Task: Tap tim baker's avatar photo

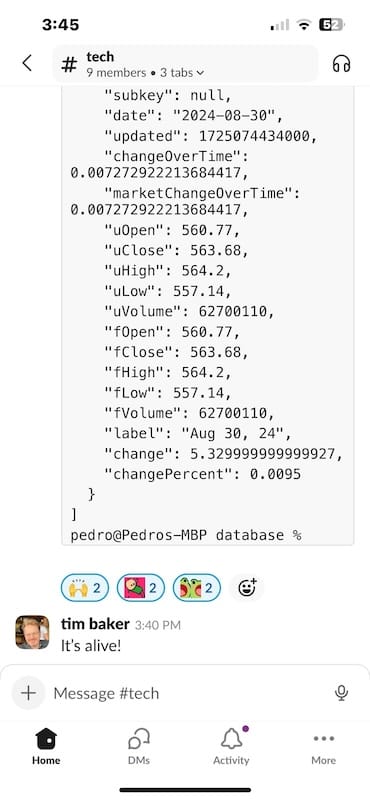Action: point(32,632)
